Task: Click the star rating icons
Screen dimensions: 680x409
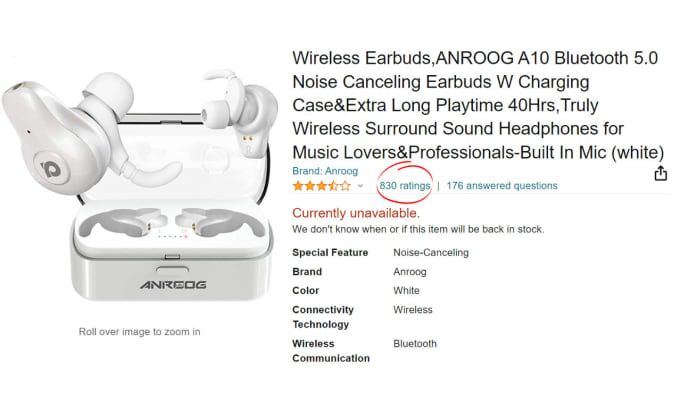Action: (322, 186)
